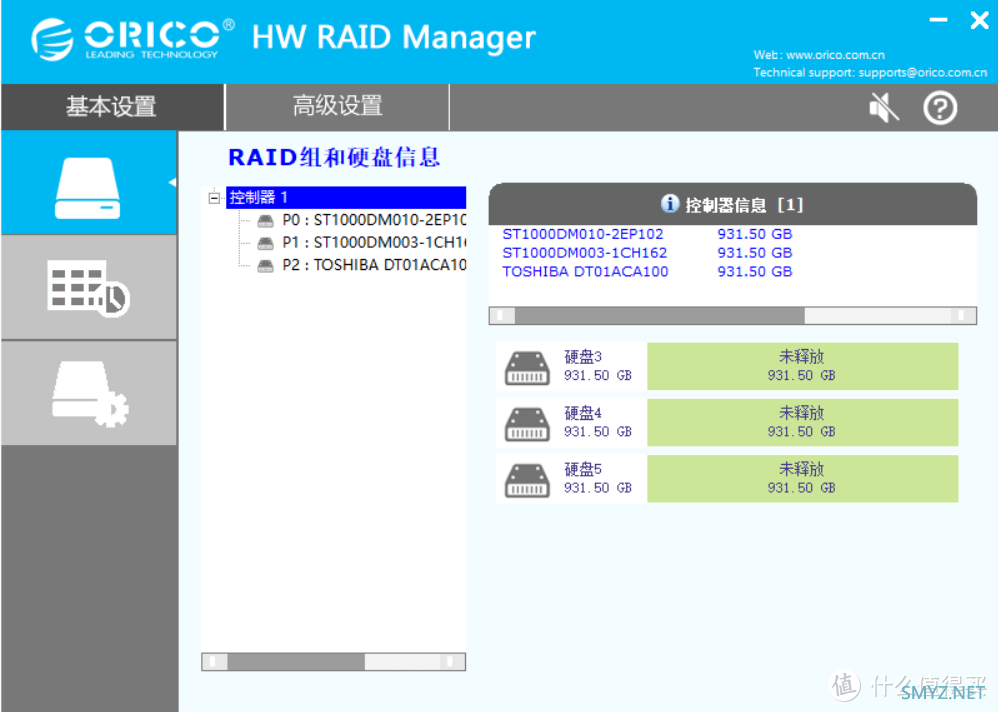Open the RAID schedule table sidebar icon

pyautogui.click(x=88, y=288)
